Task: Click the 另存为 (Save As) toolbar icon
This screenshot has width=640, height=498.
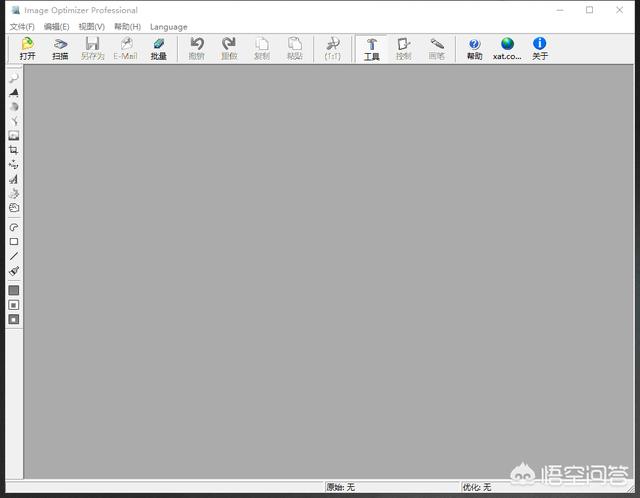Action: [x=93, y=49]
